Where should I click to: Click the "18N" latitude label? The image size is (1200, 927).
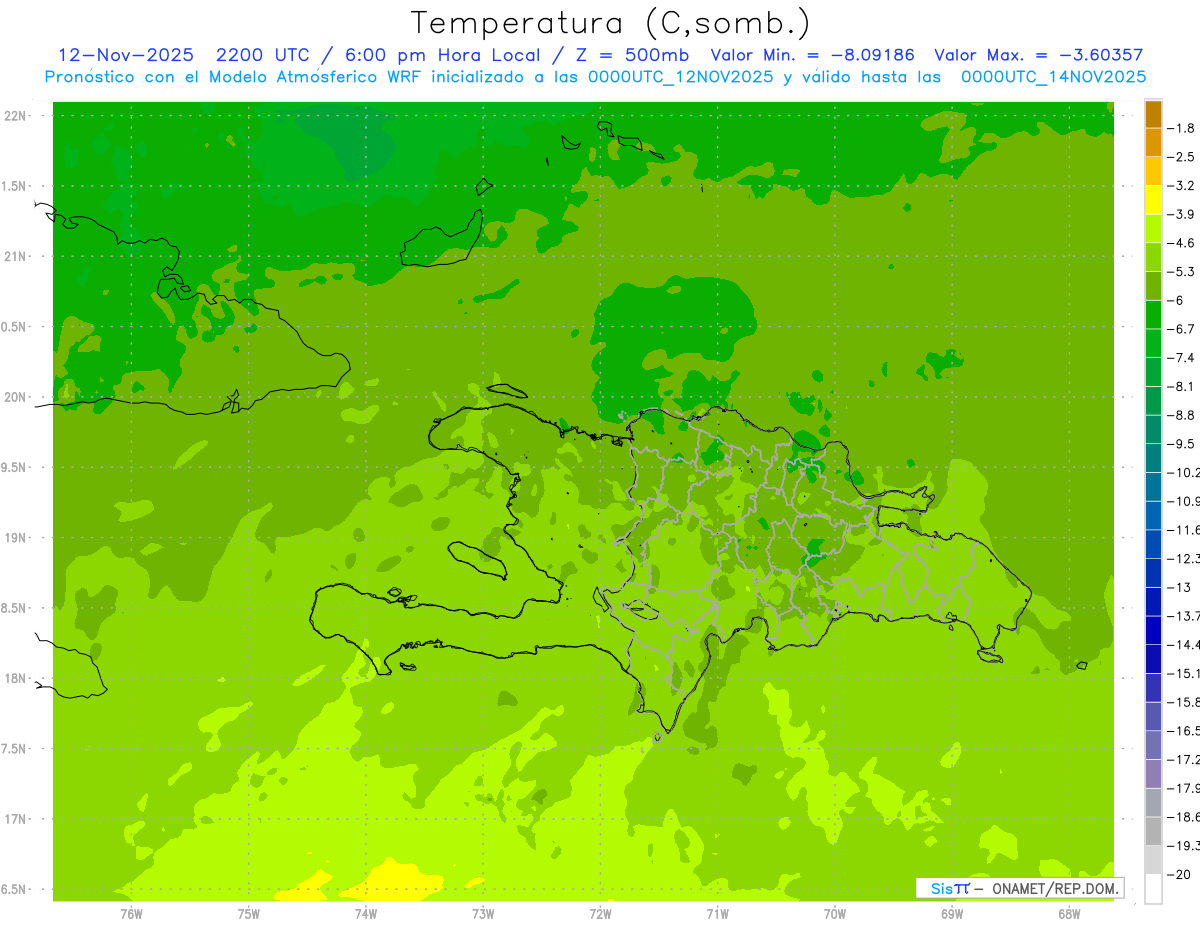click(x=15, y=678)
